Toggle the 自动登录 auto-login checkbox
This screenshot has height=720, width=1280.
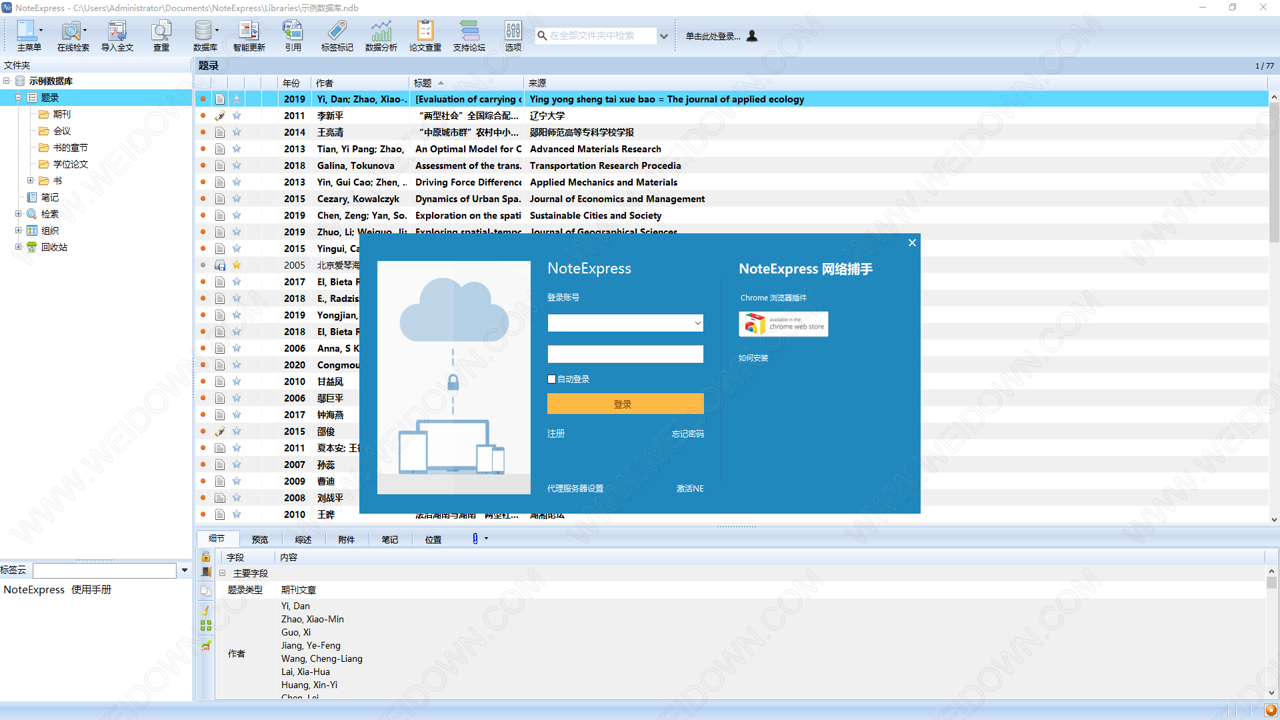(x=551, y=379)
